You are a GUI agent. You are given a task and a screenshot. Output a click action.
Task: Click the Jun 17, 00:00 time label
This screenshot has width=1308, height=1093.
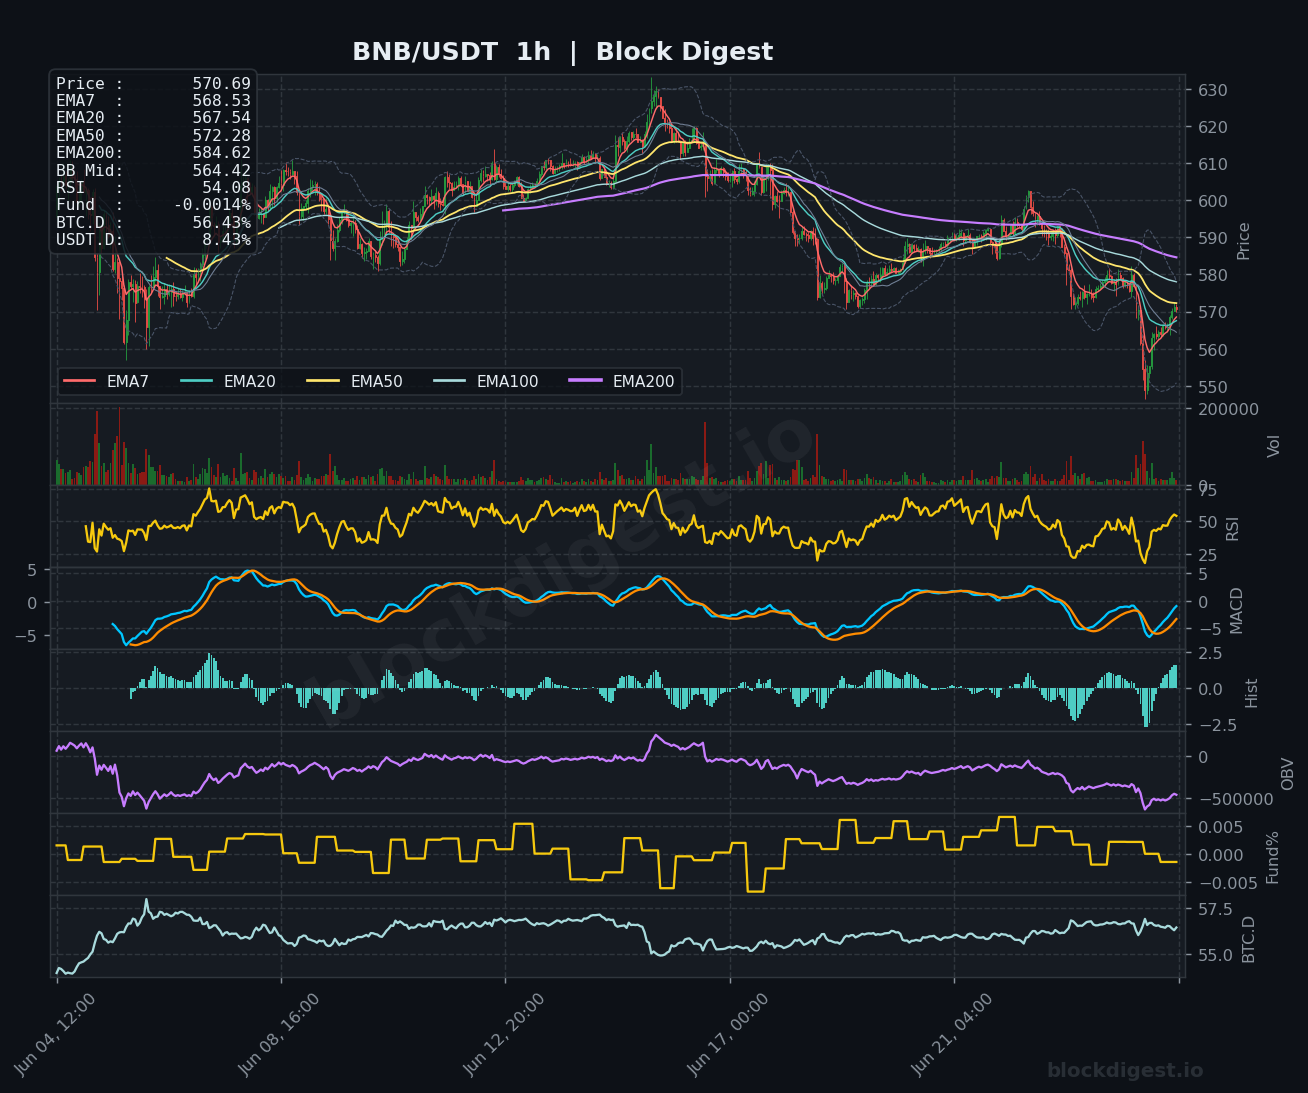coord(728,1035)
